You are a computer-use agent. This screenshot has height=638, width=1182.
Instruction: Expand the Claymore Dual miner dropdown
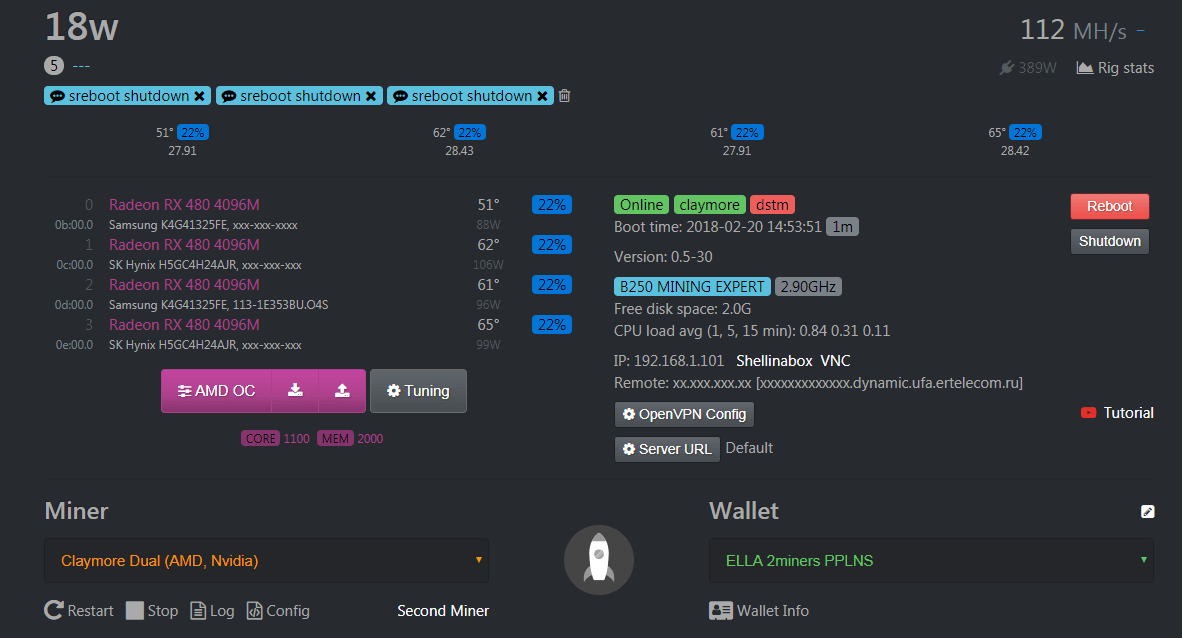pos(267,561)
